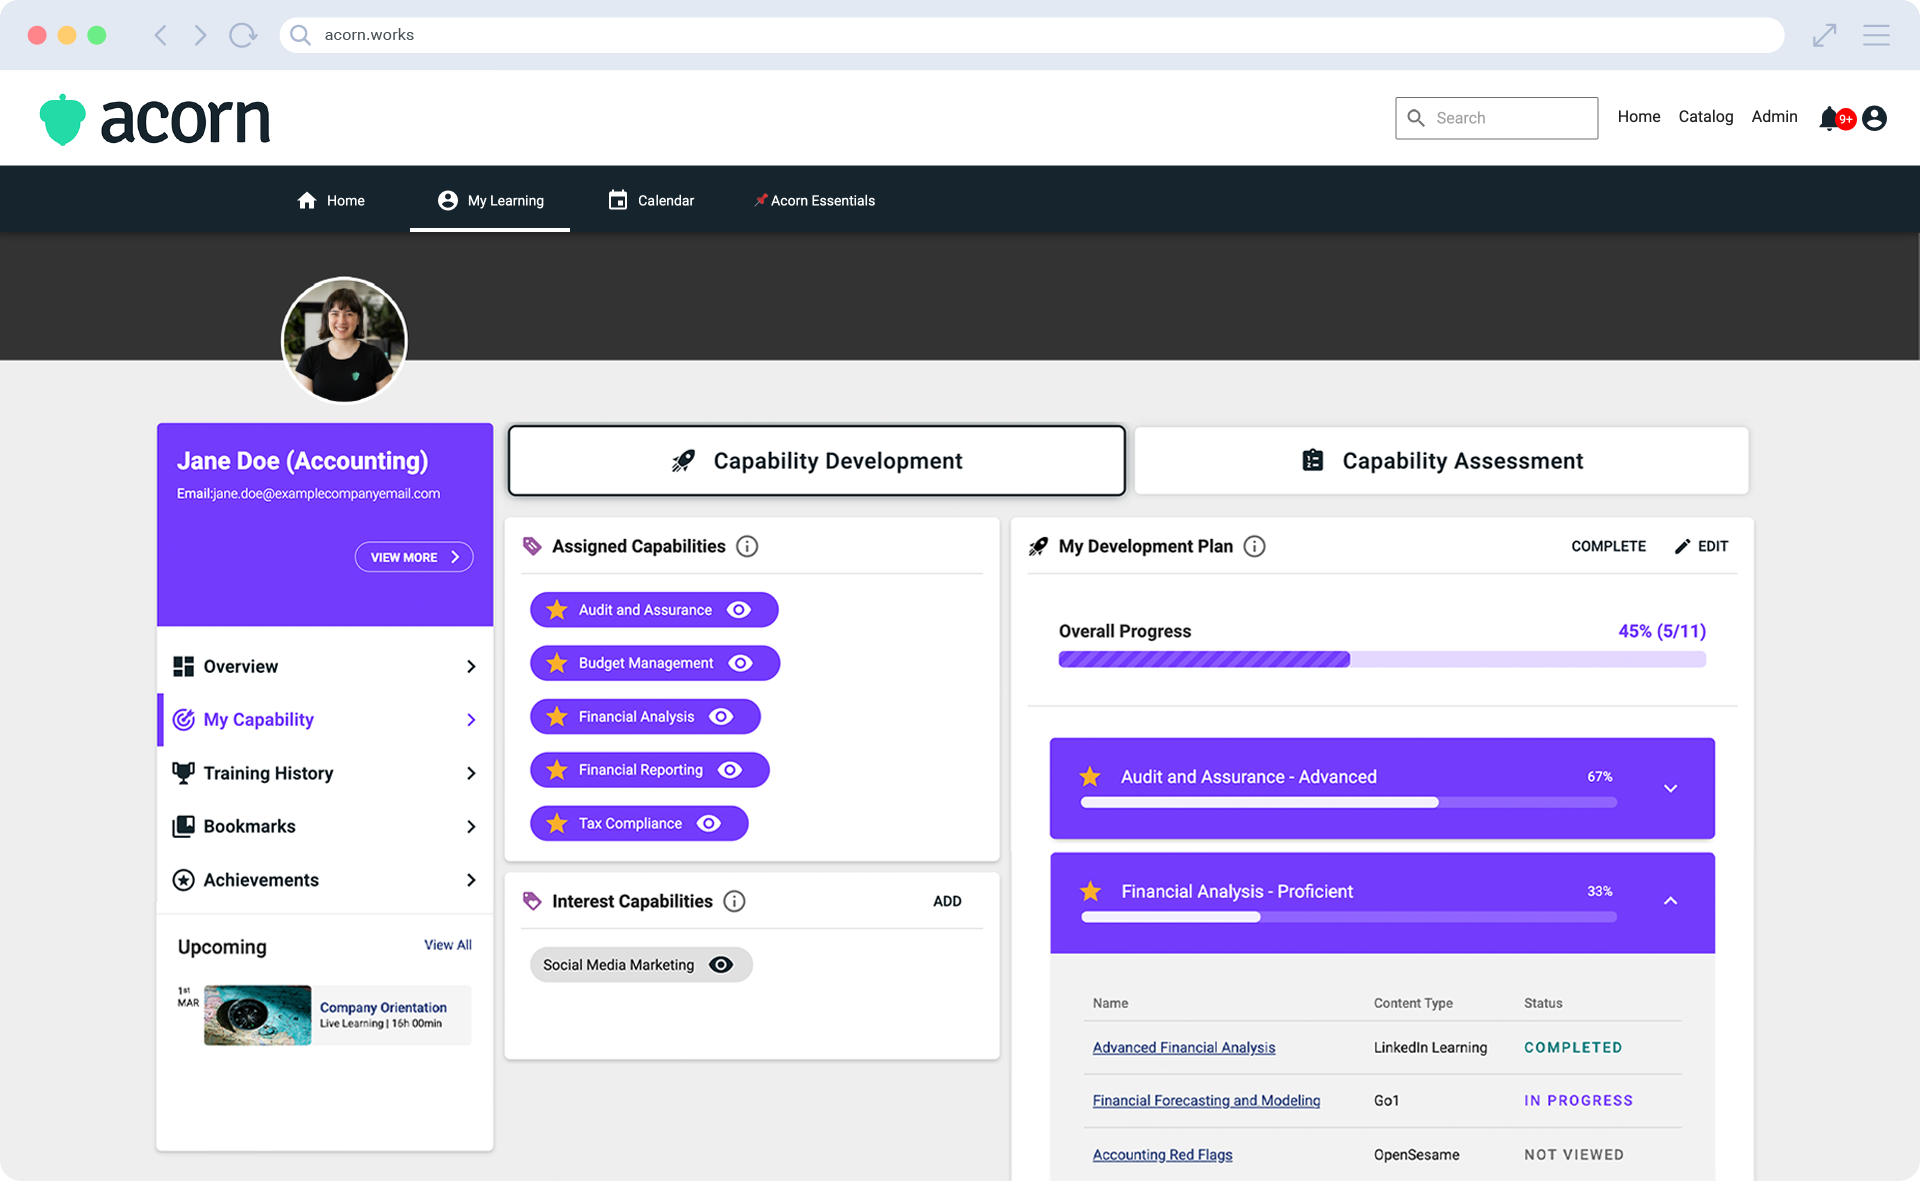Toggle eye icon on Audit and Assurance

739,610
